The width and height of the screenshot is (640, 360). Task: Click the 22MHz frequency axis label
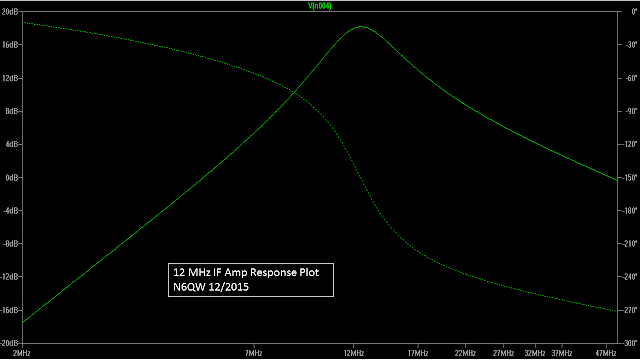(x=465, y=353)
